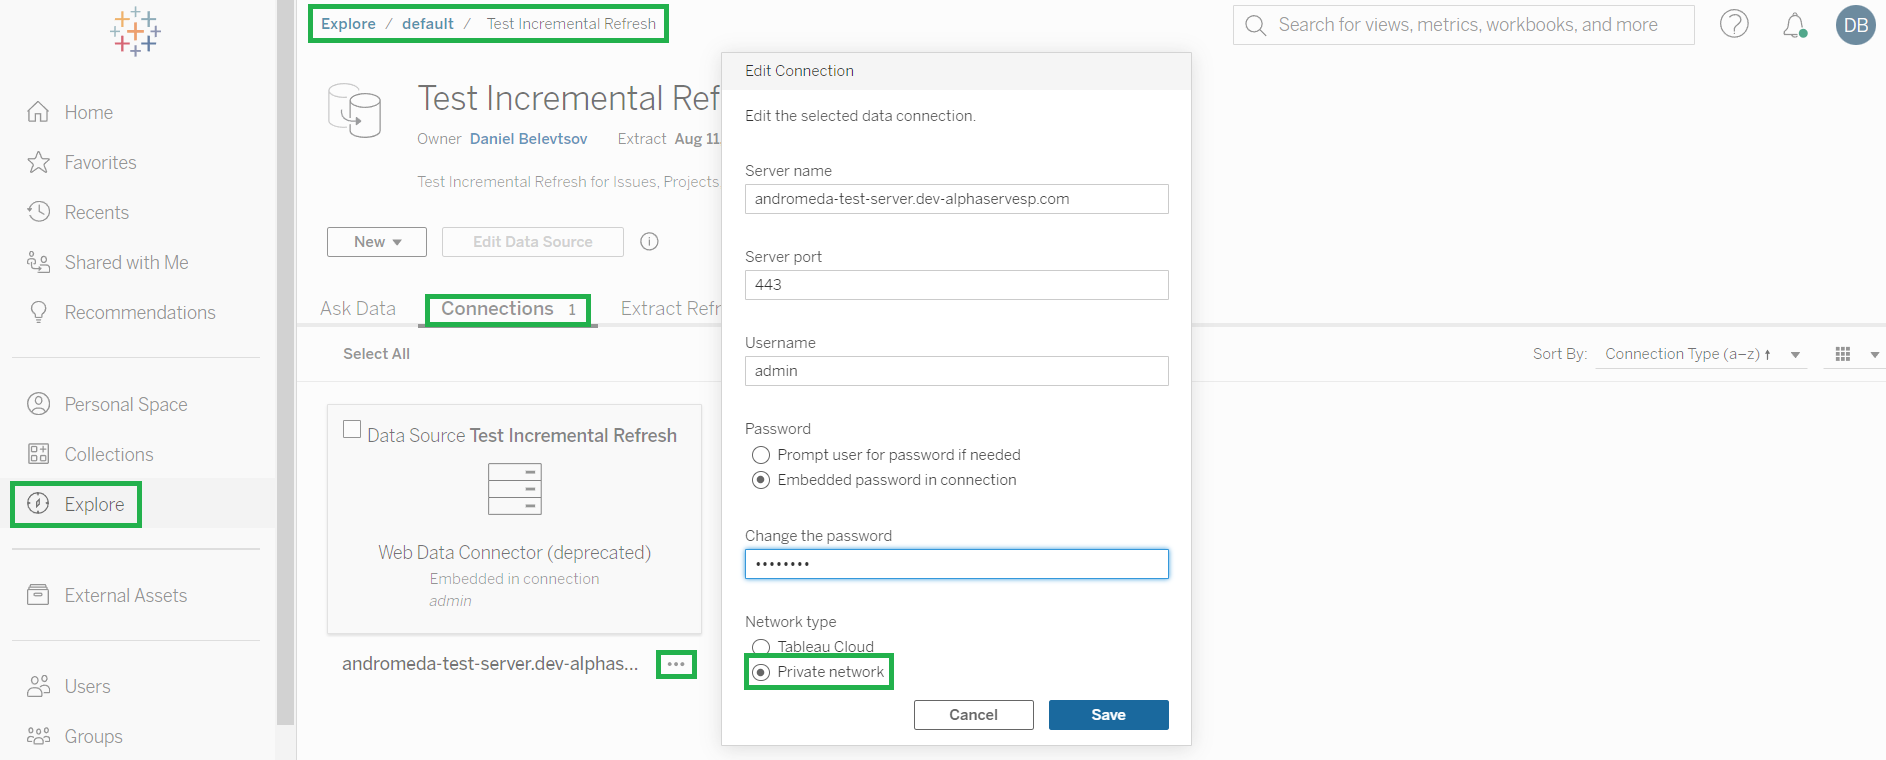This screenshot has width=1886, height=760.
Task: Click andromeda-test-server connection name
Action: click(490, 664)
